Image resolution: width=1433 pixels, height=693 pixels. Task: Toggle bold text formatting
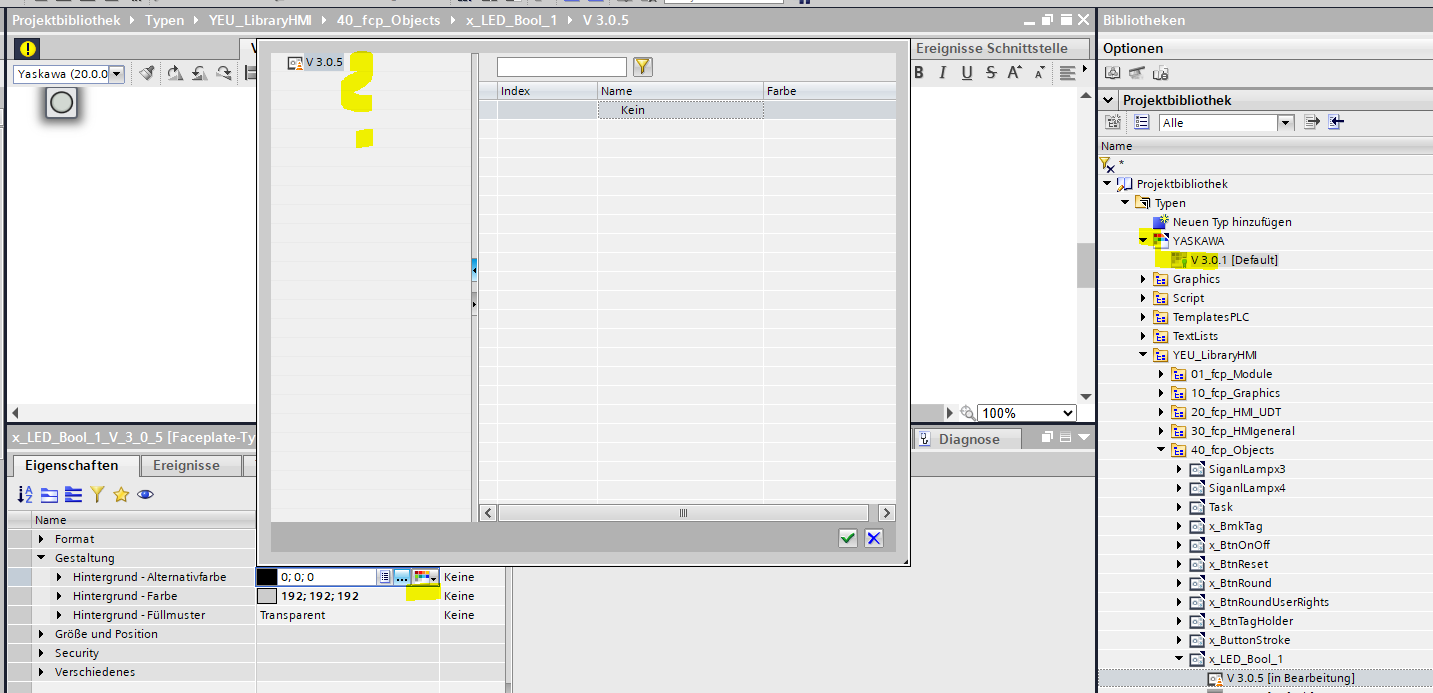[919, 72]
